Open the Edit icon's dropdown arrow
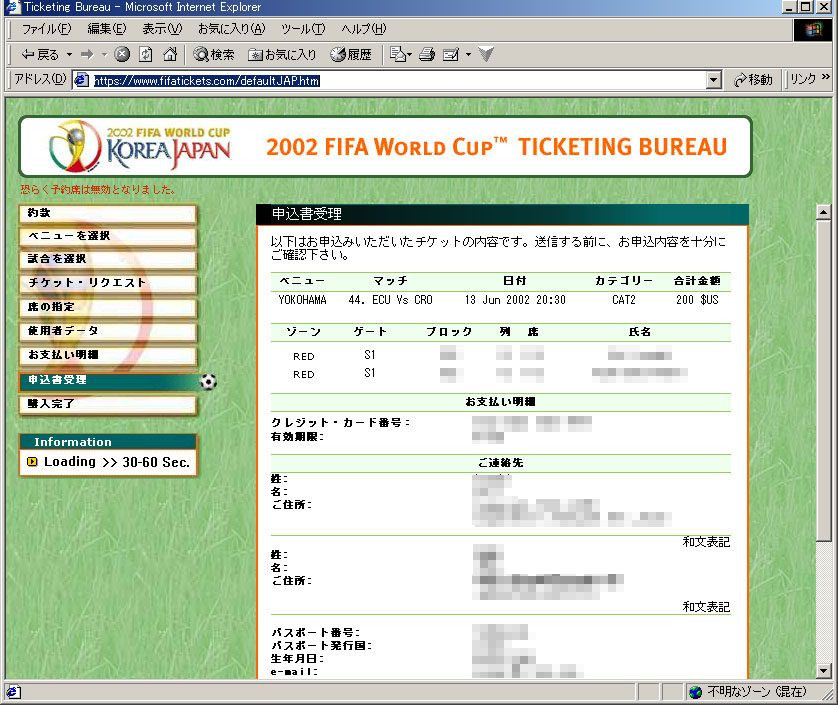Screen dimensions: 838x705 tap(468, 55)
